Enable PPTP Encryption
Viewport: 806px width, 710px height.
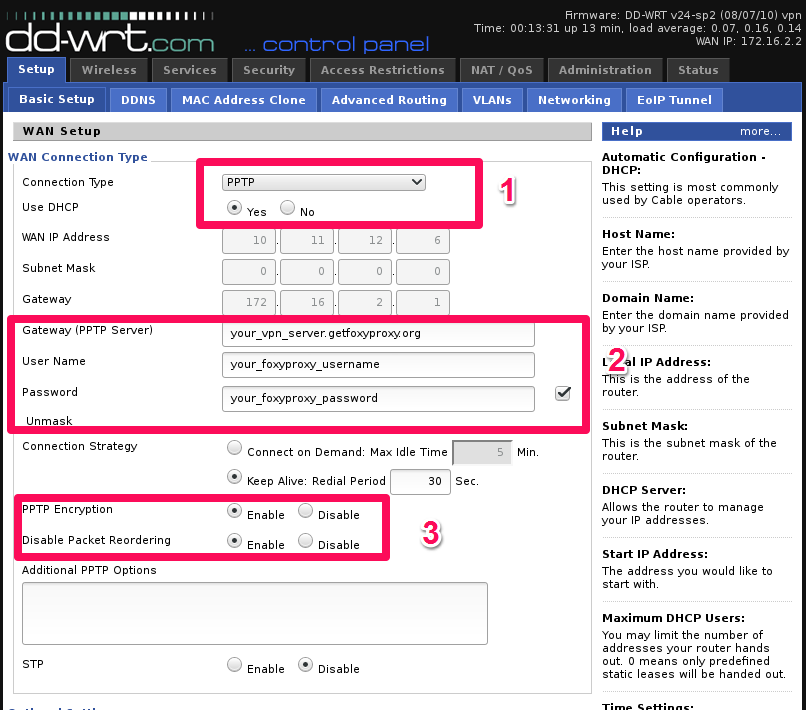pos(234,511)
